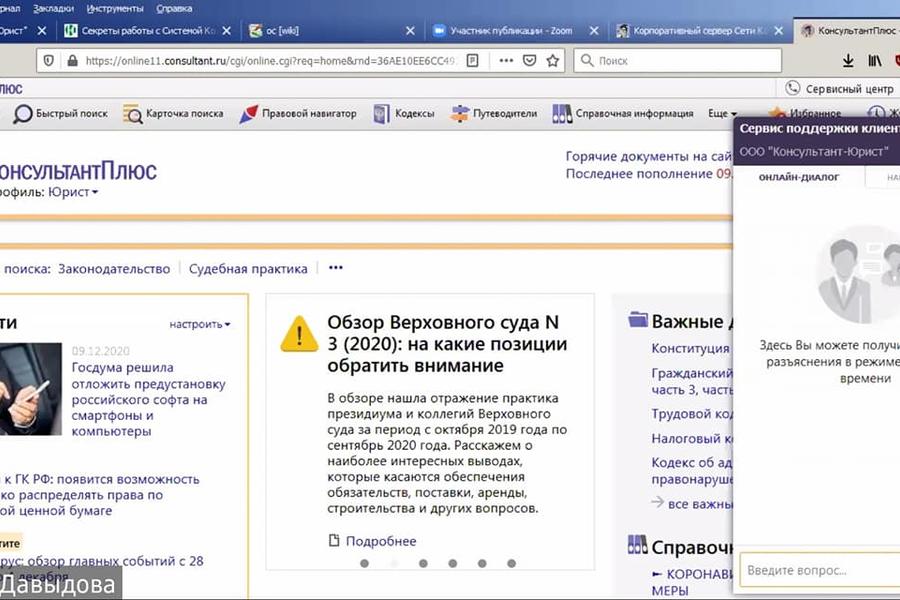Screen dimensions: 900x600
Task: Close Секреты работы с Системой tab
Action: click(x=227, y=30)
